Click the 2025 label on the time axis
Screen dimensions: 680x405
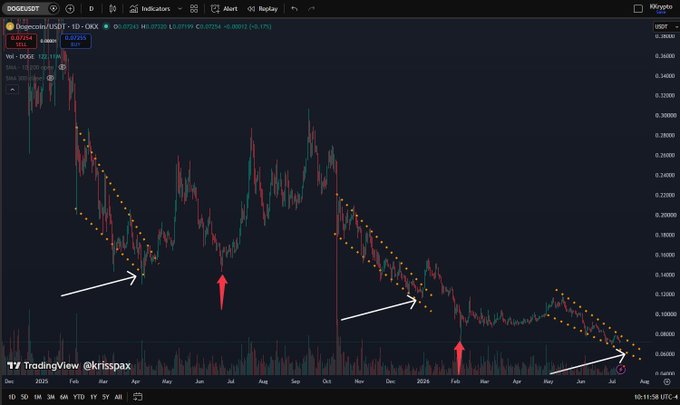pyautogui.click(x=42, y=382)
